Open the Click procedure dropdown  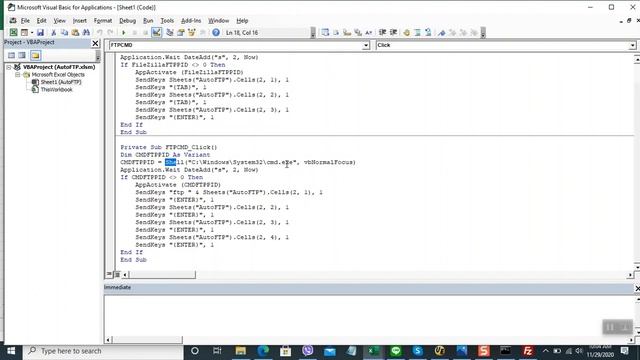pyautogui.click(x=632, y=45)
